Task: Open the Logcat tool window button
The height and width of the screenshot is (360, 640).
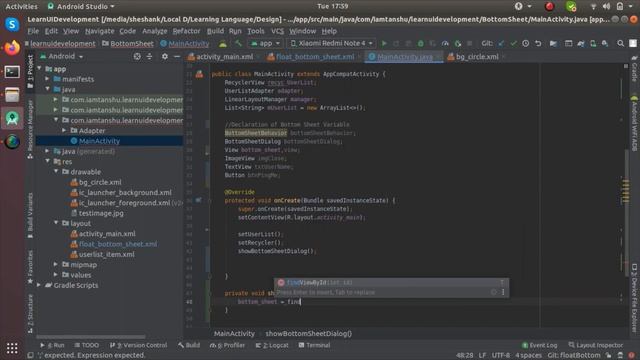Action: 272,345
